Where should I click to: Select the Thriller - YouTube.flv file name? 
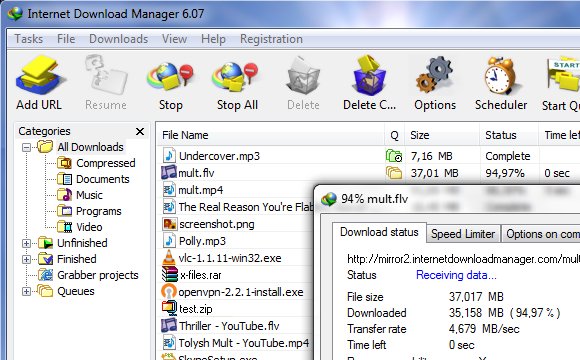coord(229,326)
